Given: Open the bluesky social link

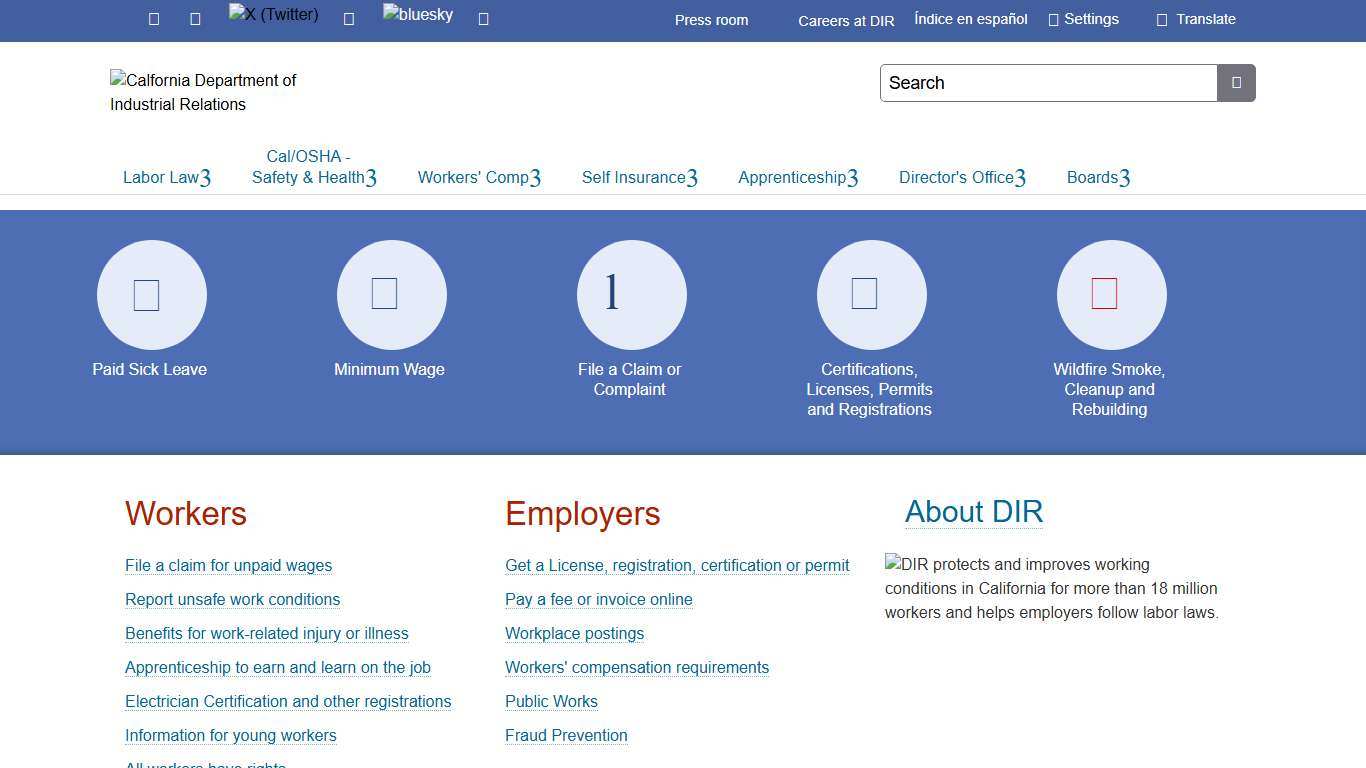Looking at the screenshot, I should pos(417,15).
